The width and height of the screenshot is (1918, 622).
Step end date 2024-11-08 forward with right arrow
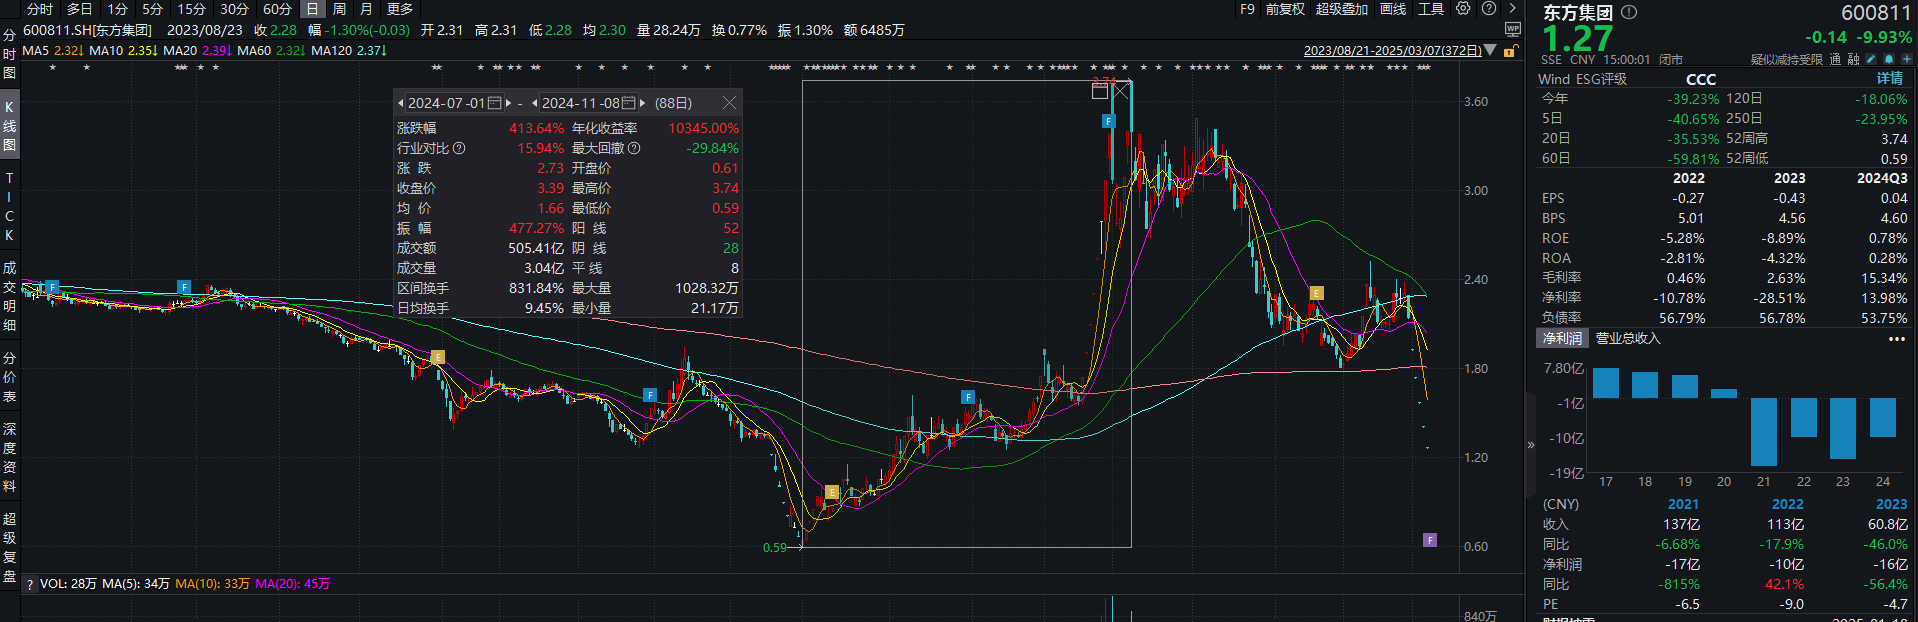(x=643, y=103)
